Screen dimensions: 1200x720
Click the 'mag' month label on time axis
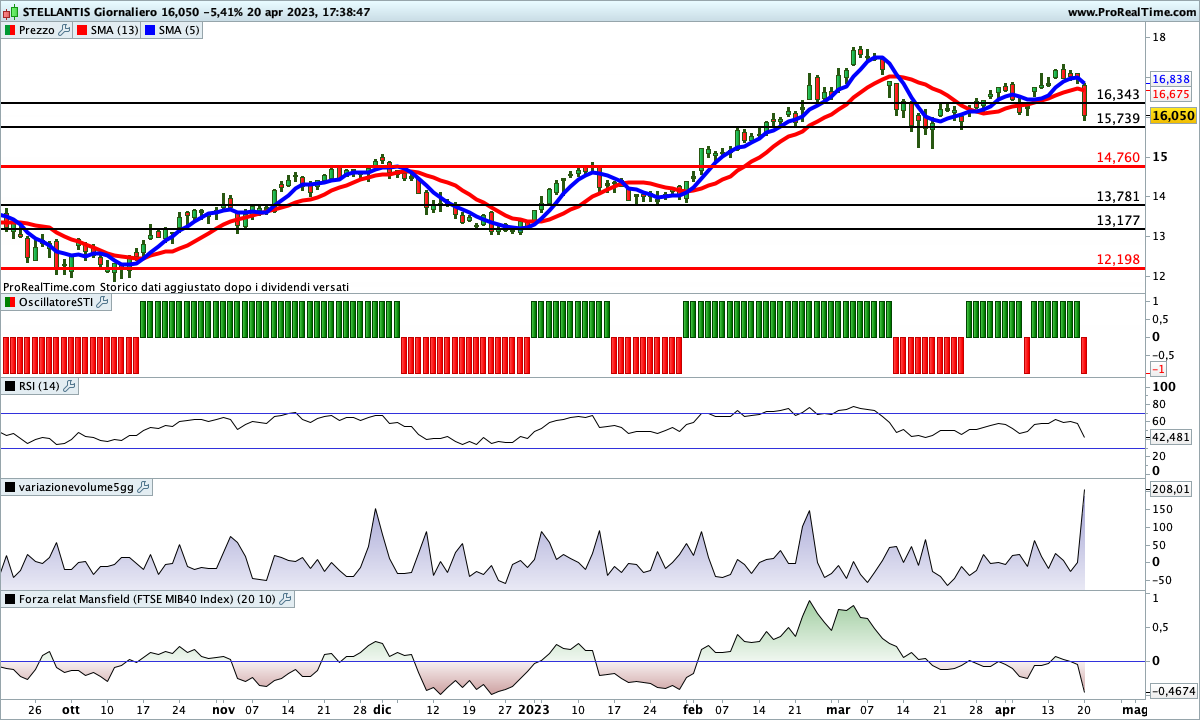pos(1133,709)
